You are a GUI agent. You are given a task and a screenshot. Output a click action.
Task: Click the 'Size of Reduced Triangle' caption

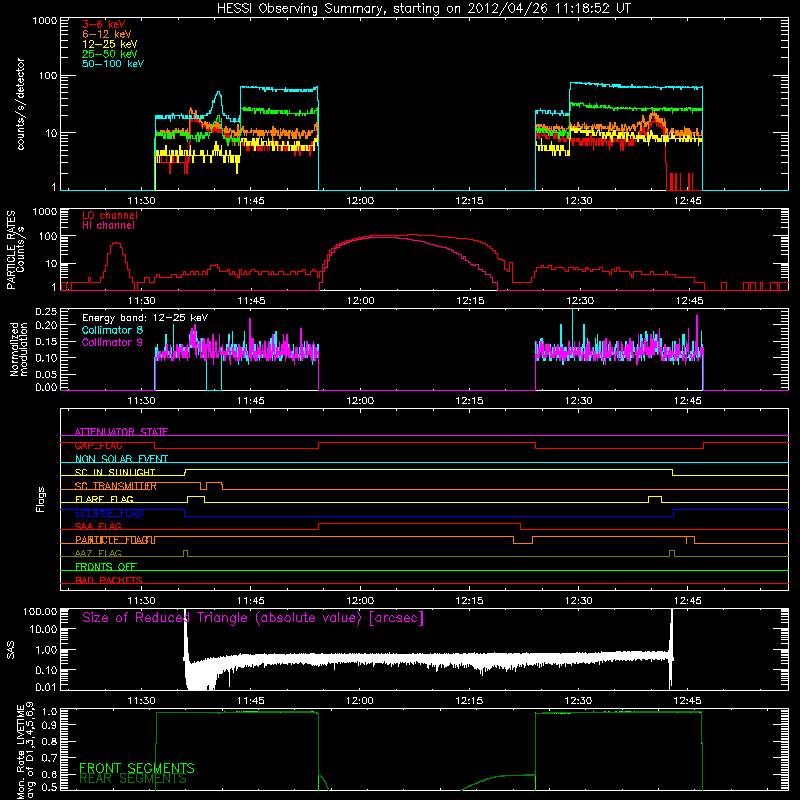click(253, 618)
